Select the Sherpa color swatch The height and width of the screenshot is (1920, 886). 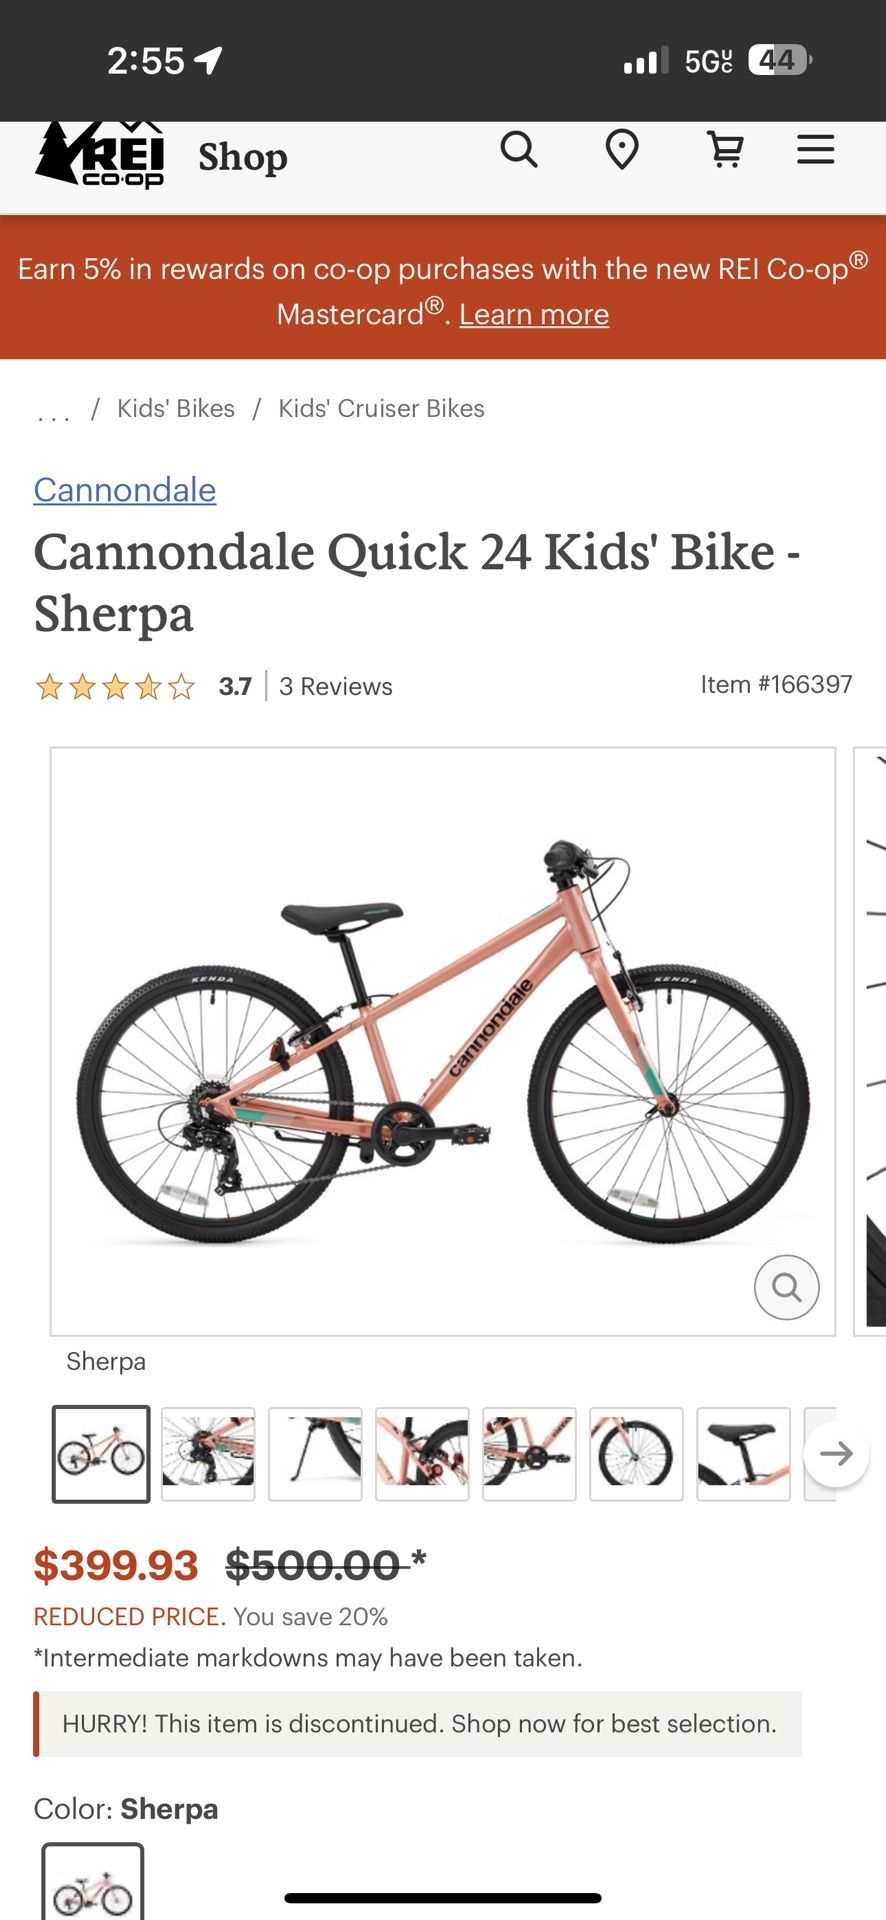click(x=93, y=1882)
